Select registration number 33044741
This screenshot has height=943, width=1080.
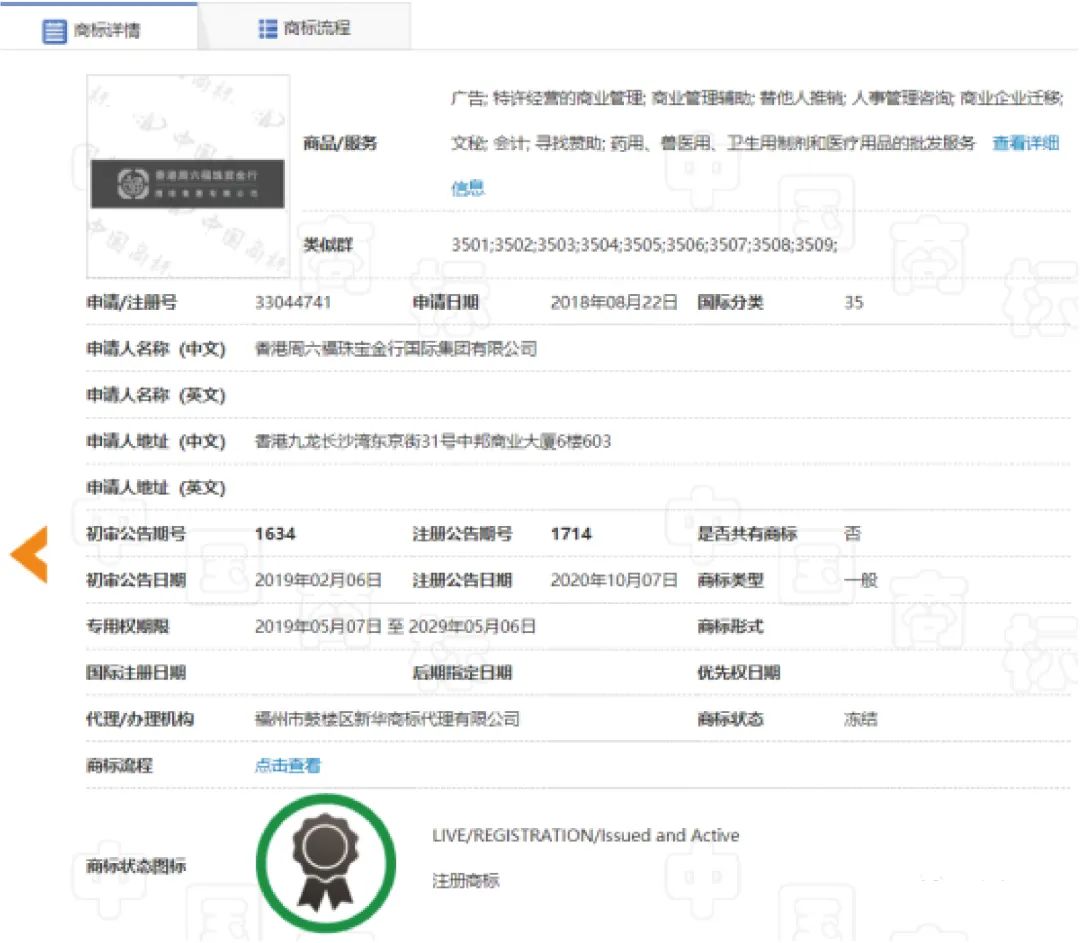293,302
